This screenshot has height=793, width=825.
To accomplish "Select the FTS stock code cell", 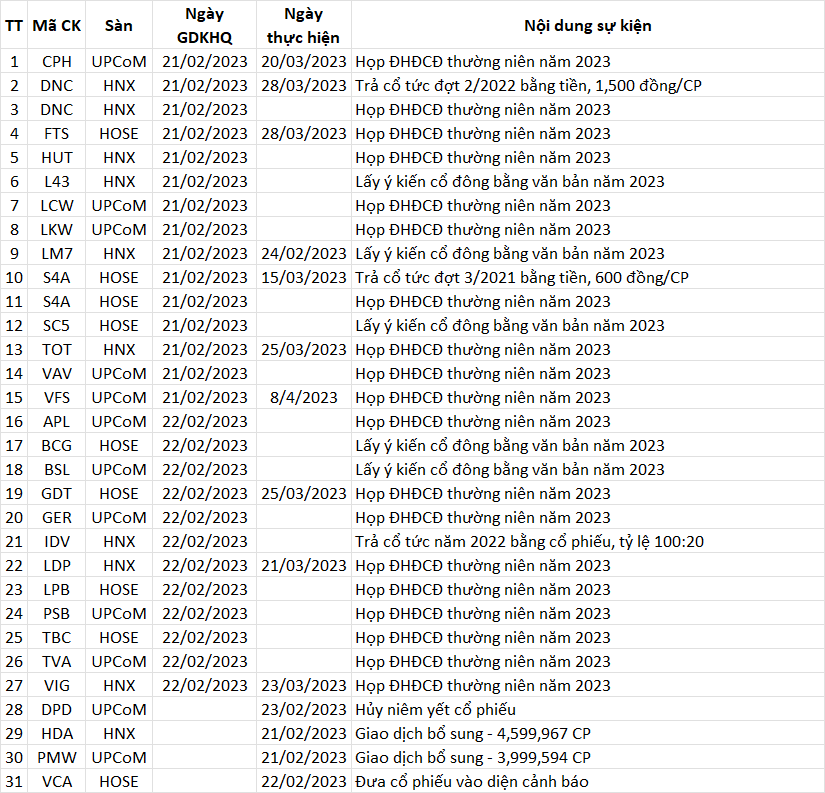I will 56,134.
